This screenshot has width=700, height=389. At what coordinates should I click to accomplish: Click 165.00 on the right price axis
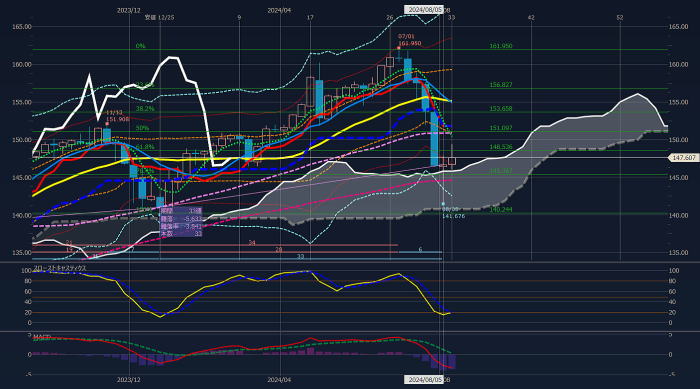pos(678,27)
